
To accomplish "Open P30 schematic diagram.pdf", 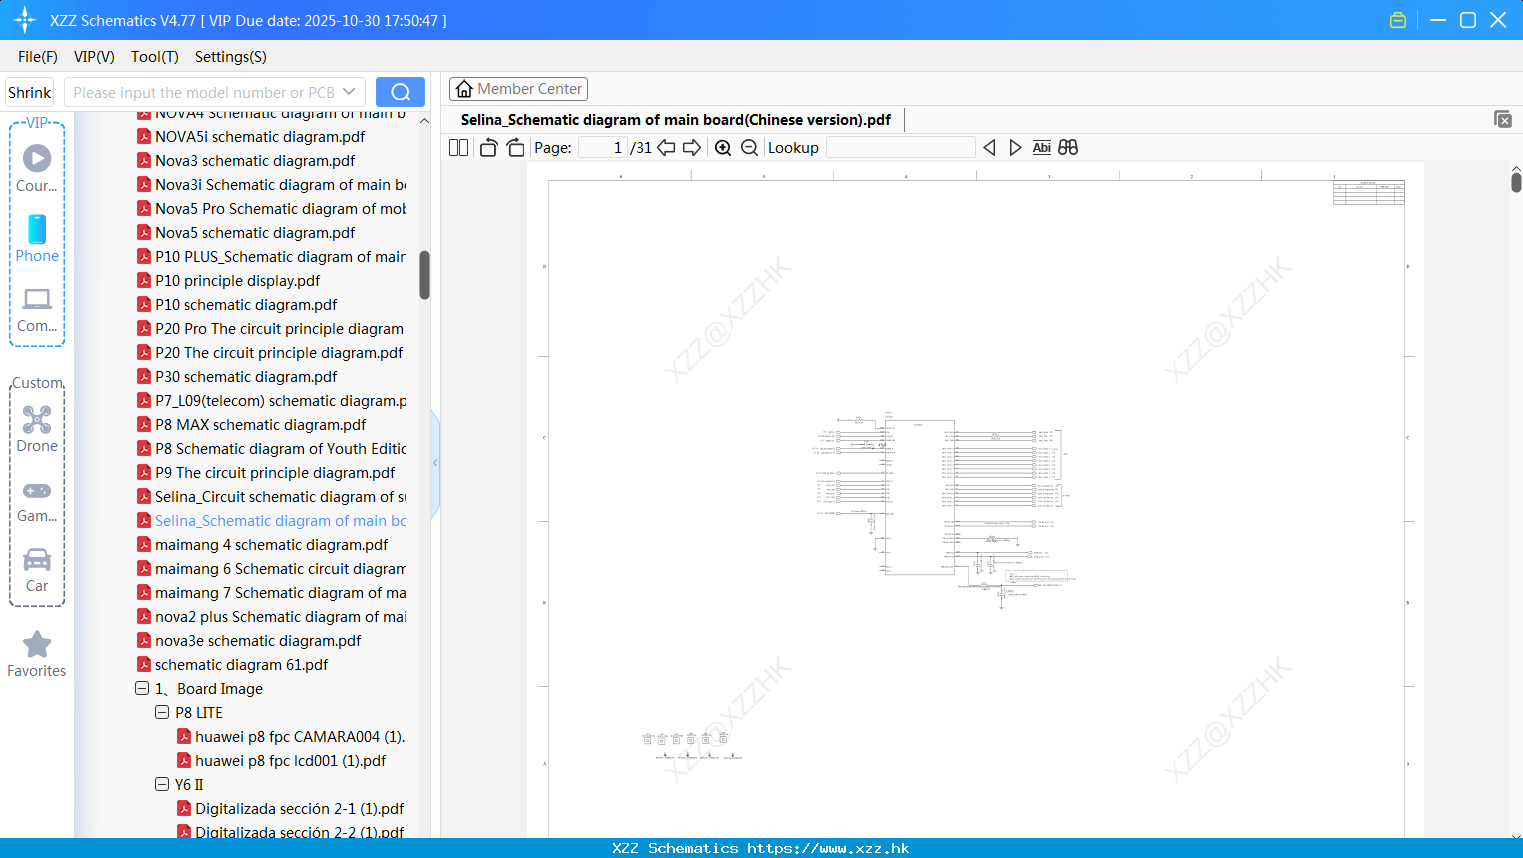I will pyautogui.click(x=246, y=376).
